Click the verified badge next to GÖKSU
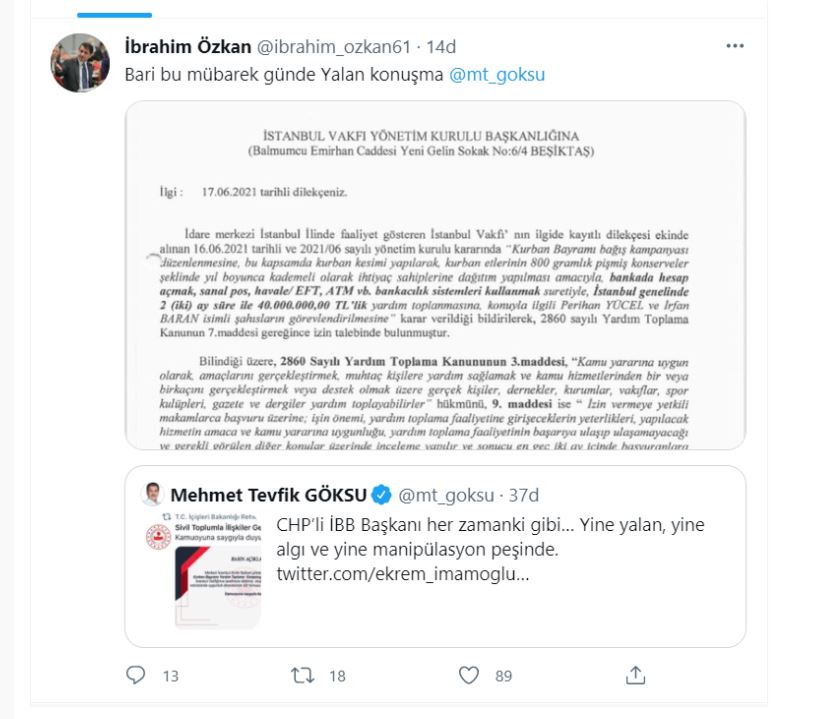Screen dimensions: 814x719 click(x=382, y=495)
